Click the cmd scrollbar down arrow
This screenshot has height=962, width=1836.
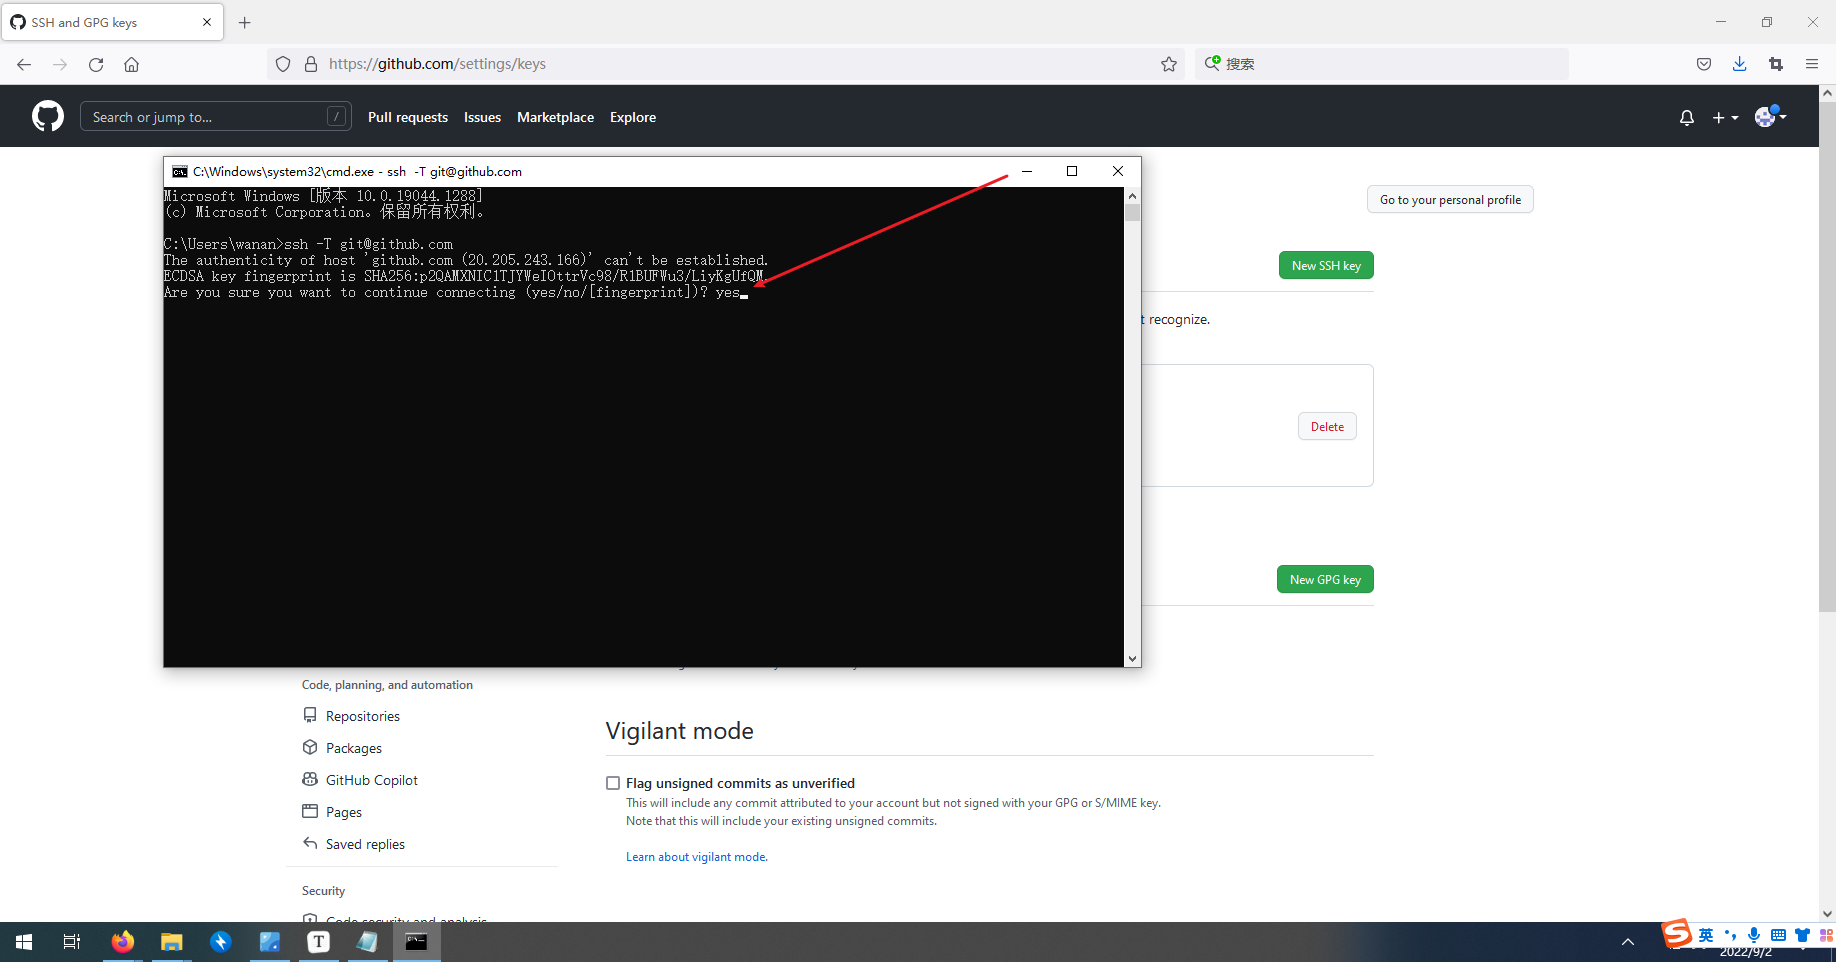[x=1132, y=659]
